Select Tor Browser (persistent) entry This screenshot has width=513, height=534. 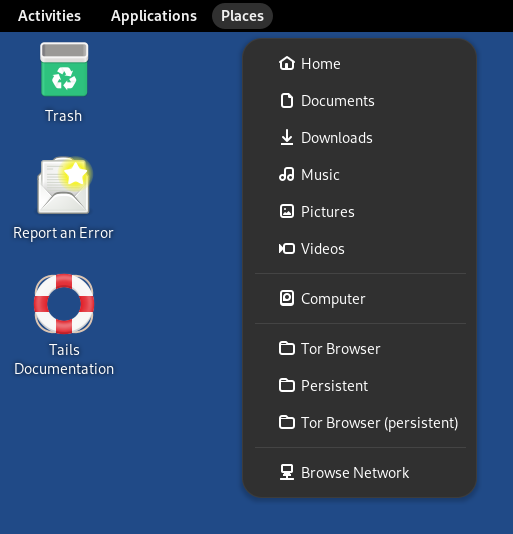360,423
